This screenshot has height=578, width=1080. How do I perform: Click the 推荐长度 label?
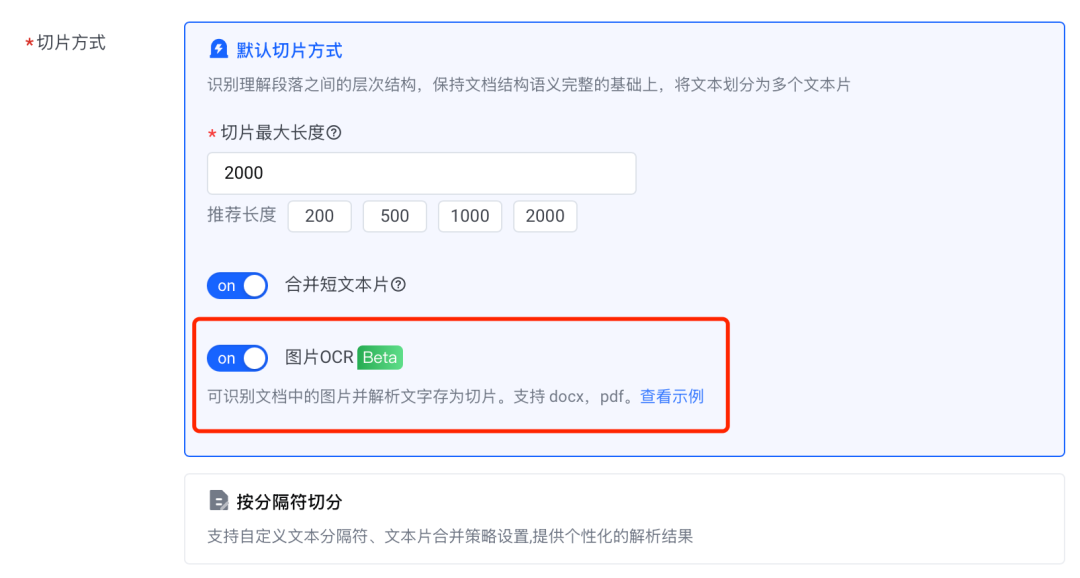(242, 215)
